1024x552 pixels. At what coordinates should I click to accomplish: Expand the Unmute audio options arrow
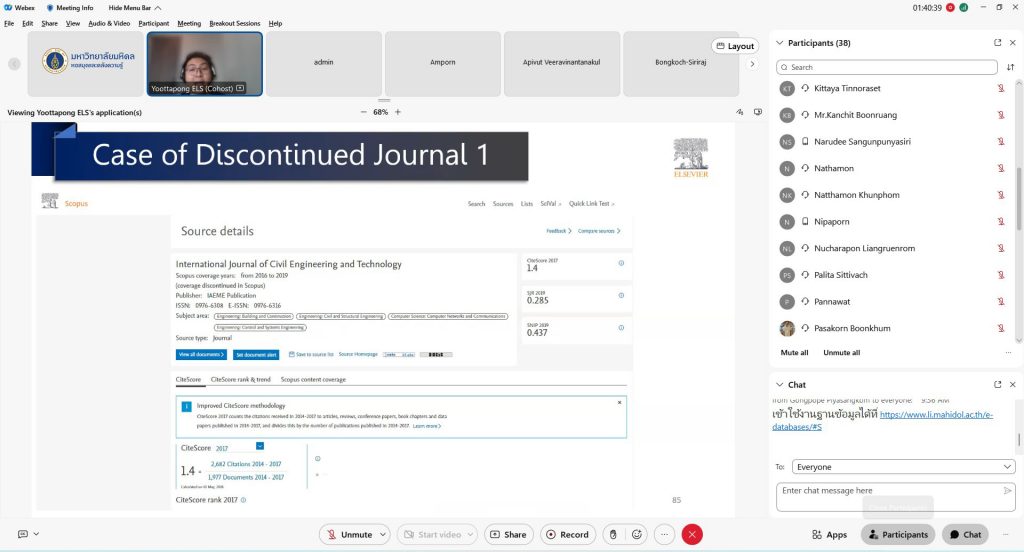pyautogui.click(x=382, y=535)
